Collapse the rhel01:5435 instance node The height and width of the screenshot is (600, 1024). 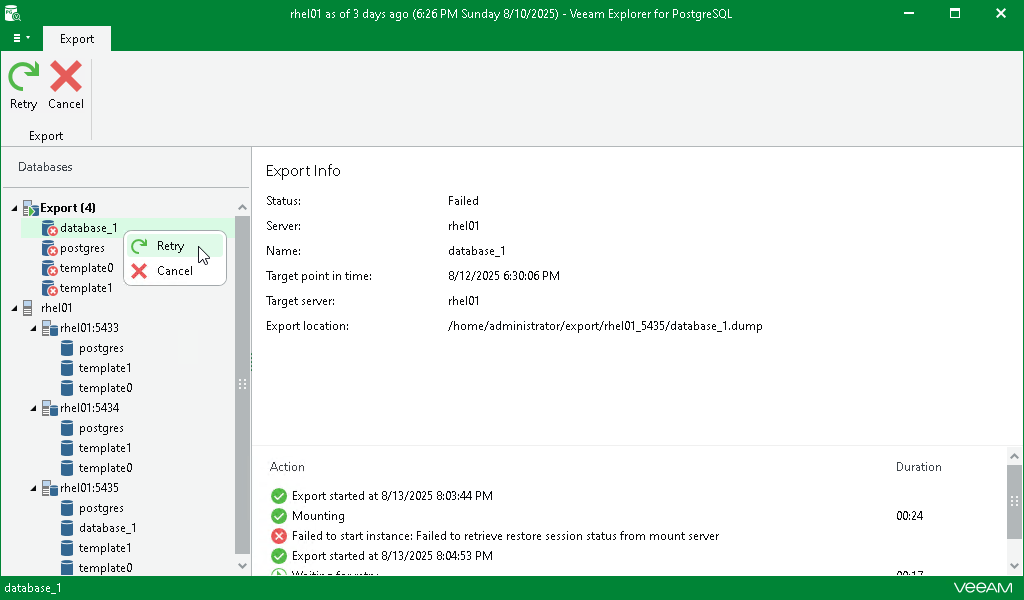pyautogui.click(x=33, y=488)
